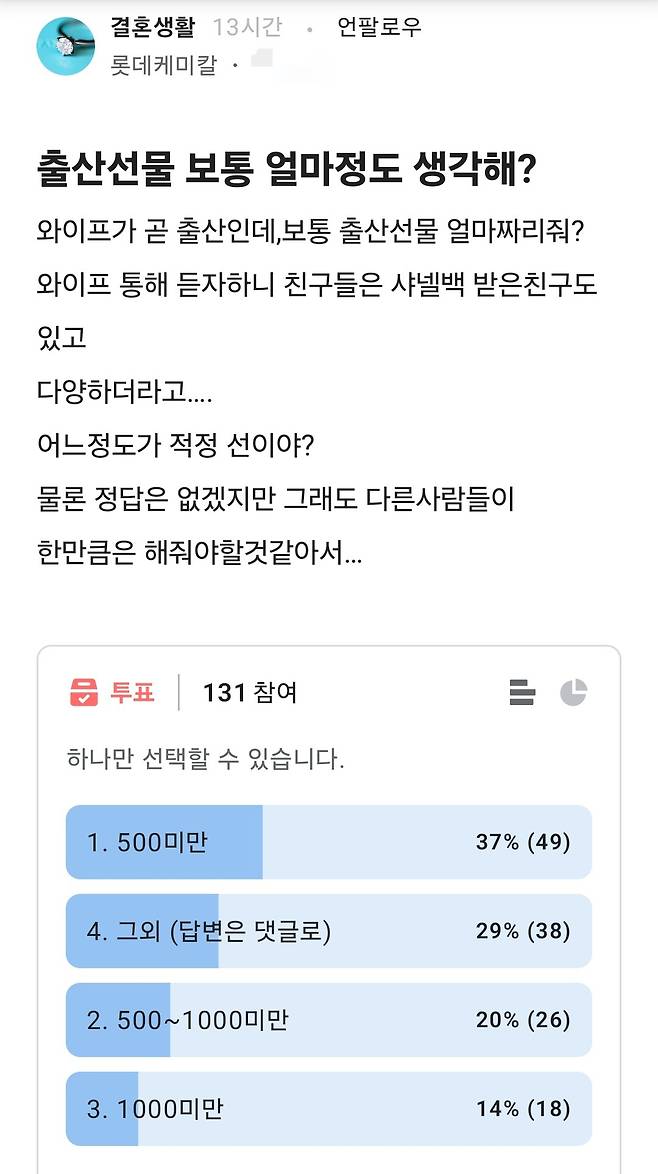The width and height of the screenshot is (658, 1174).
Task: Click the red ballot box poll icon
Action: coord(84,692)
